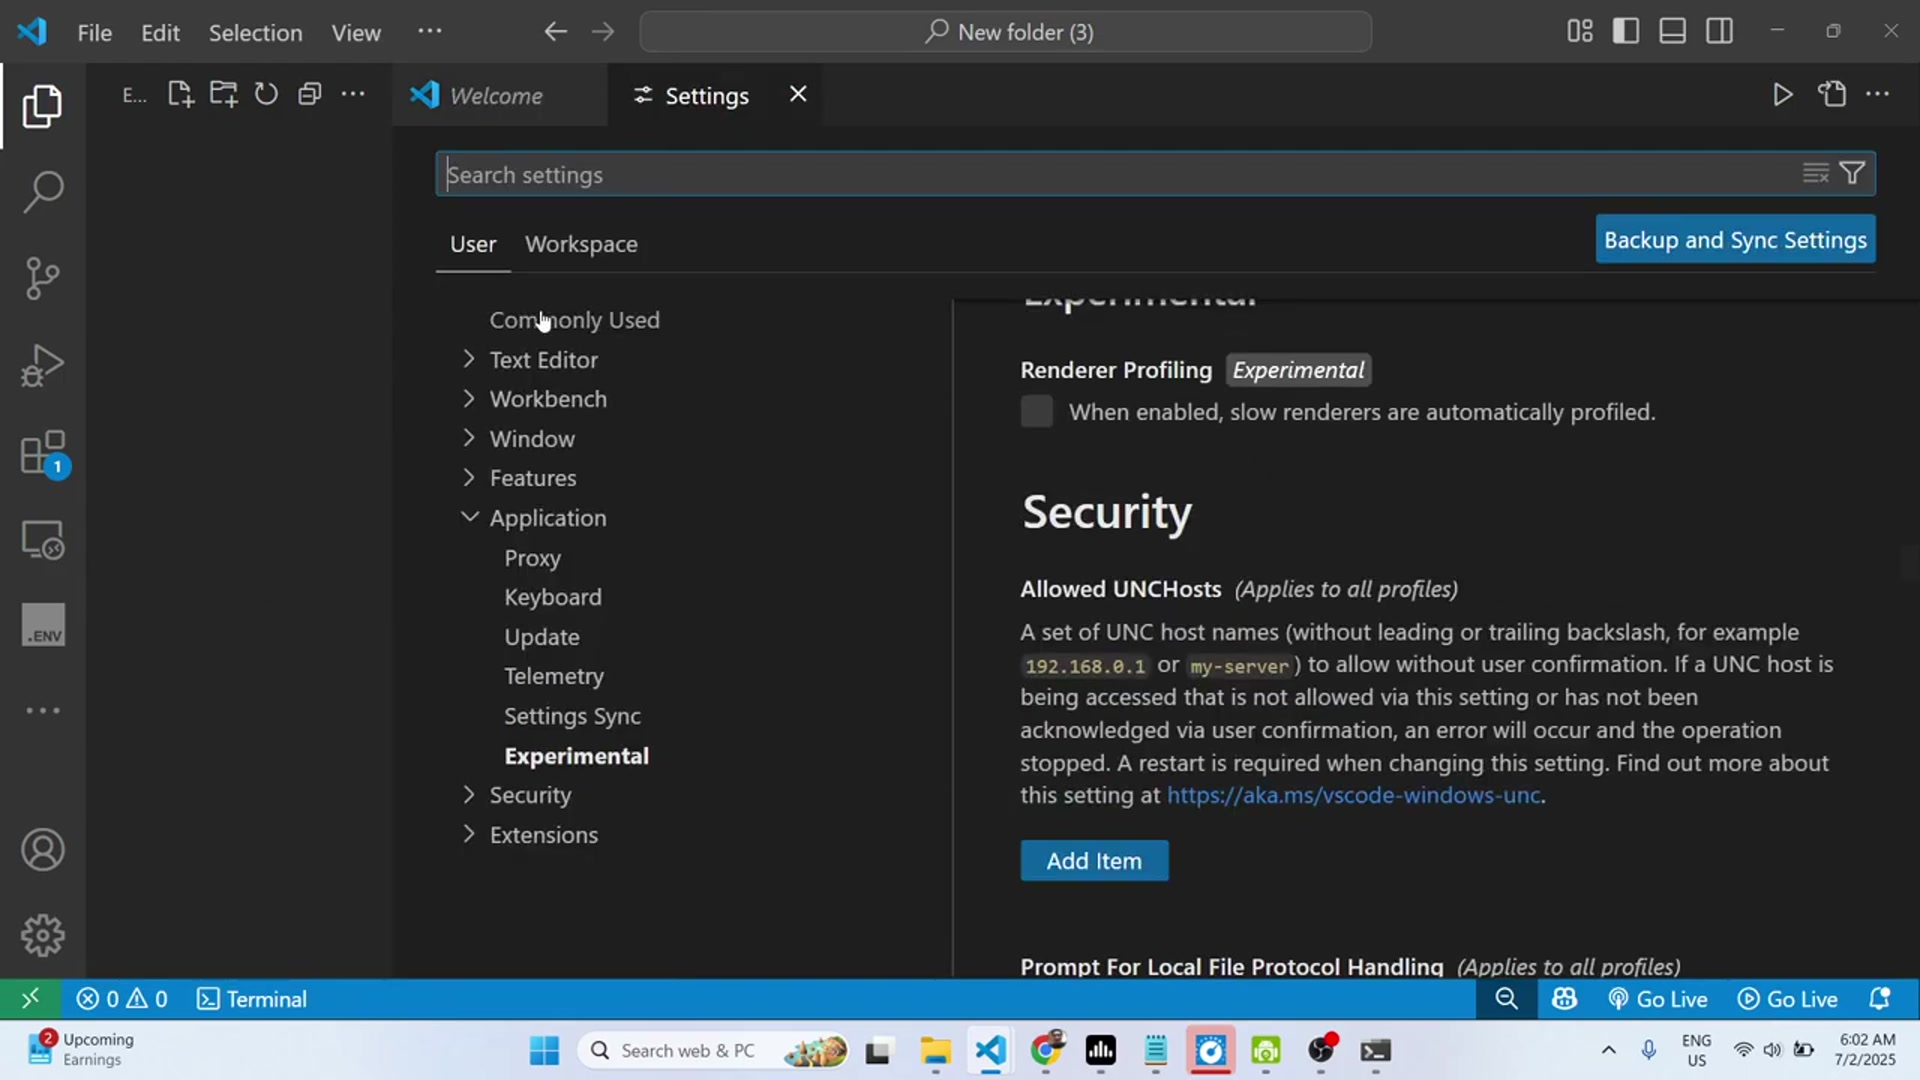Click Add Item for Allowed UNCHosts
The image size is (1920, 1080).
click(1094, 861)
